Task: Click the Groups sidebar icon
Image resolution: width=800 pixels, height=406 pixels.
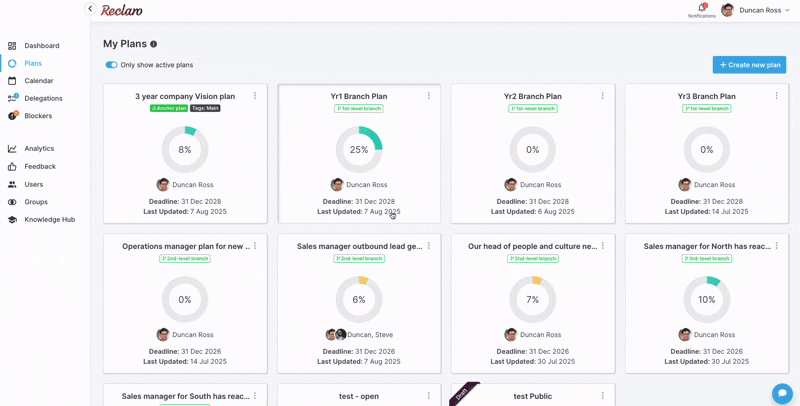Action: click(x=12, y=202)
